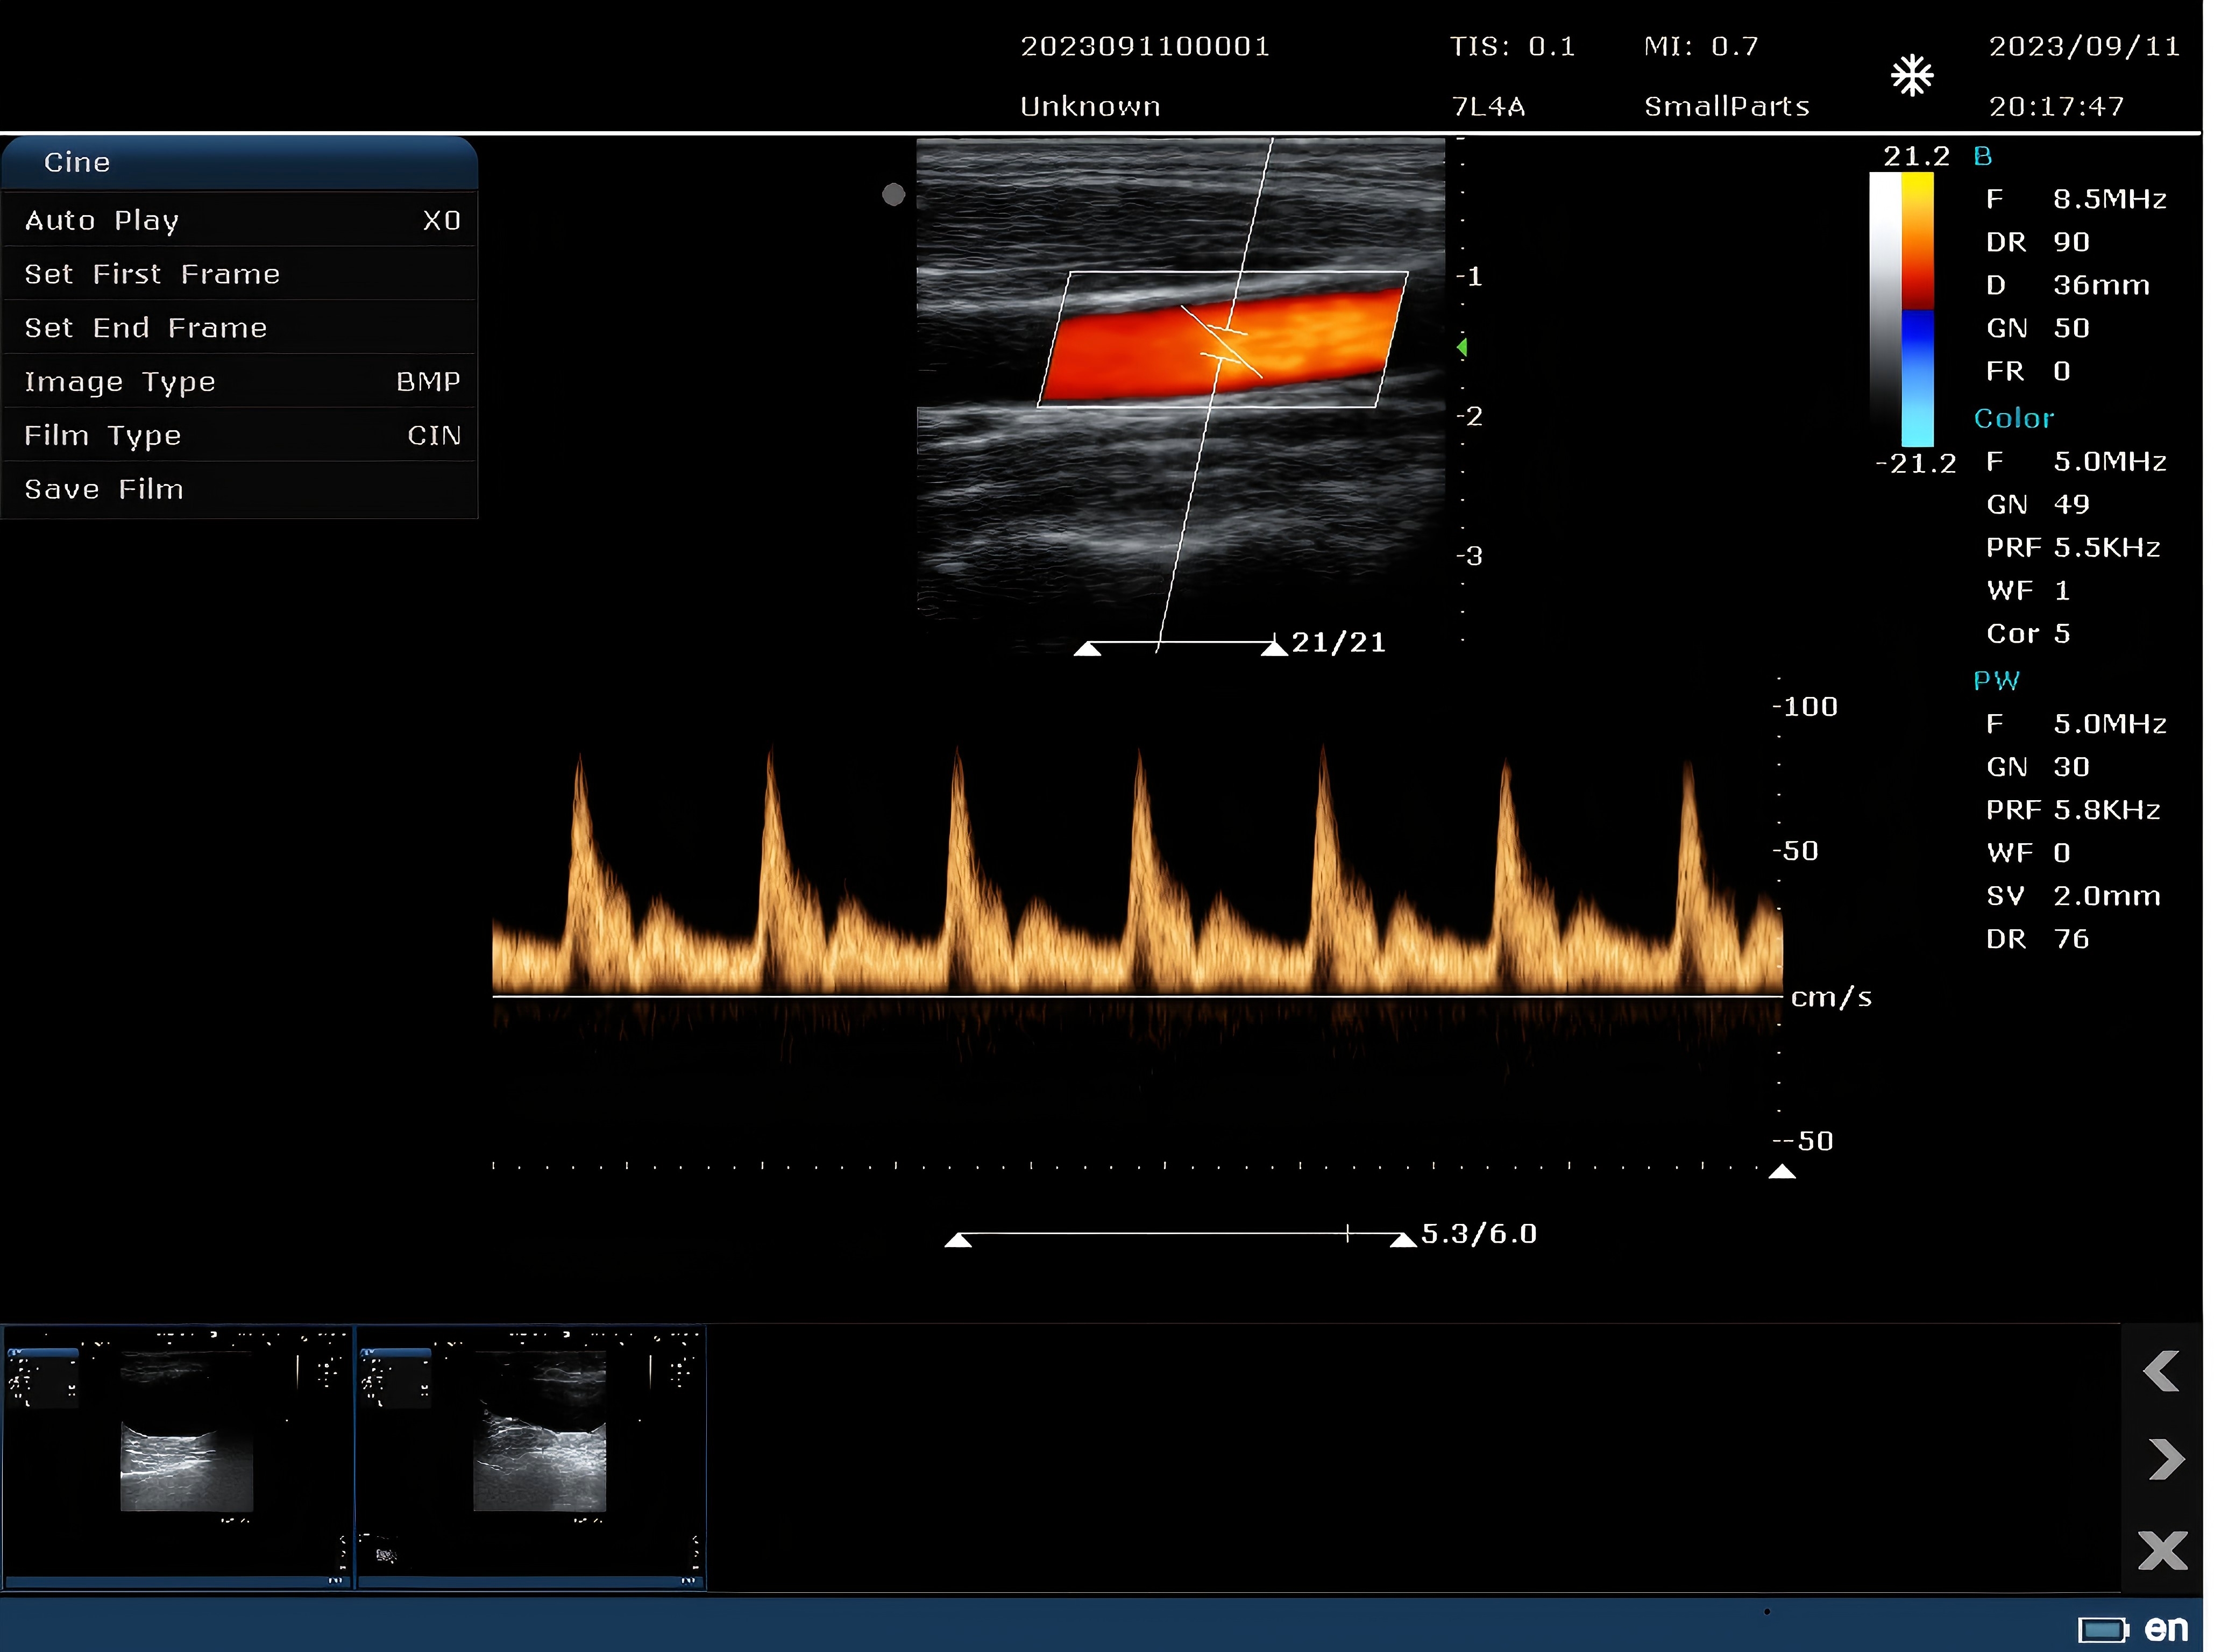The height and width of the screenshot is (1652, 2214).
Task: Click the 5.3/6.0 time readout
Action: tap(1478, 1233)
